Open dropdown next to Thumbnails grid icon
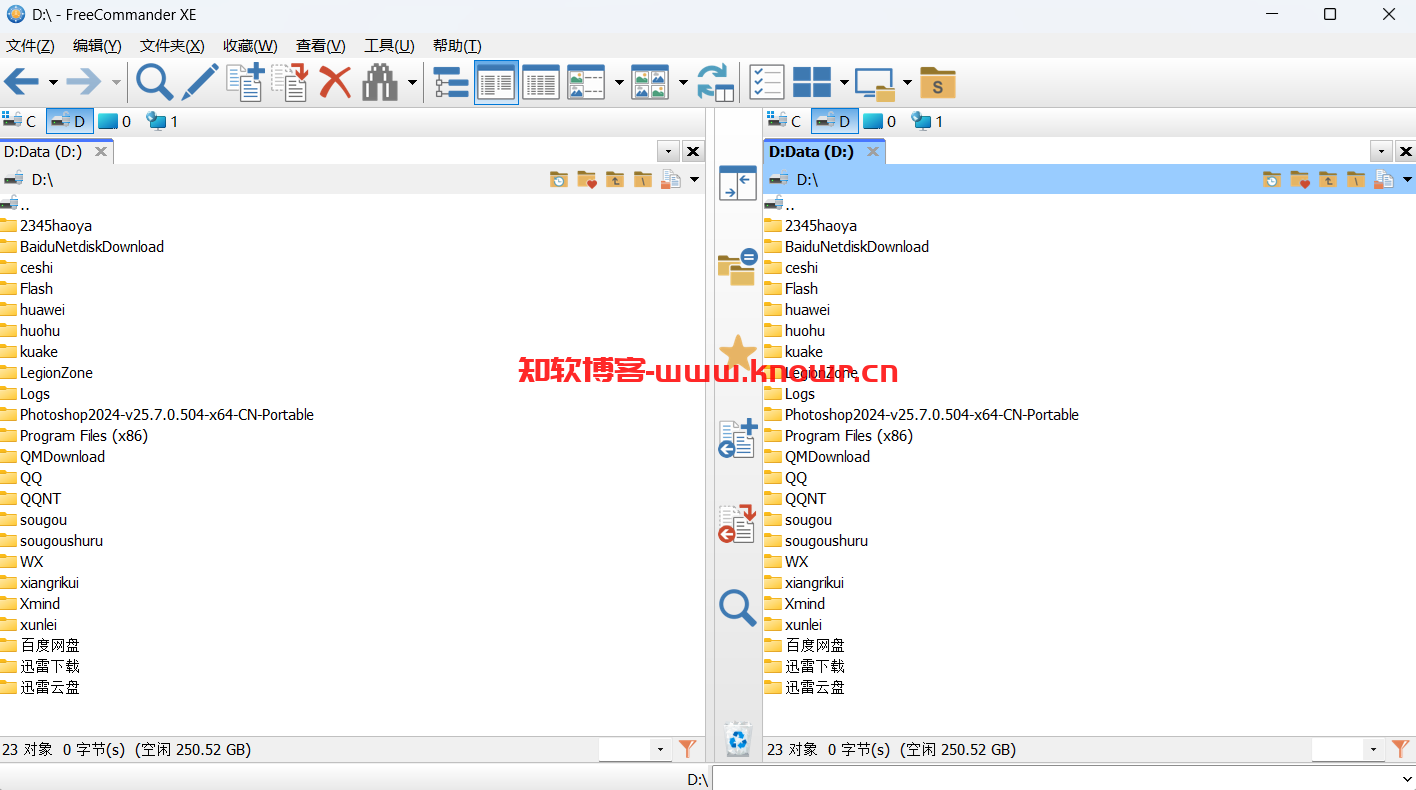Viewport: 1416px width, 790px height. (x=683, y=83)
